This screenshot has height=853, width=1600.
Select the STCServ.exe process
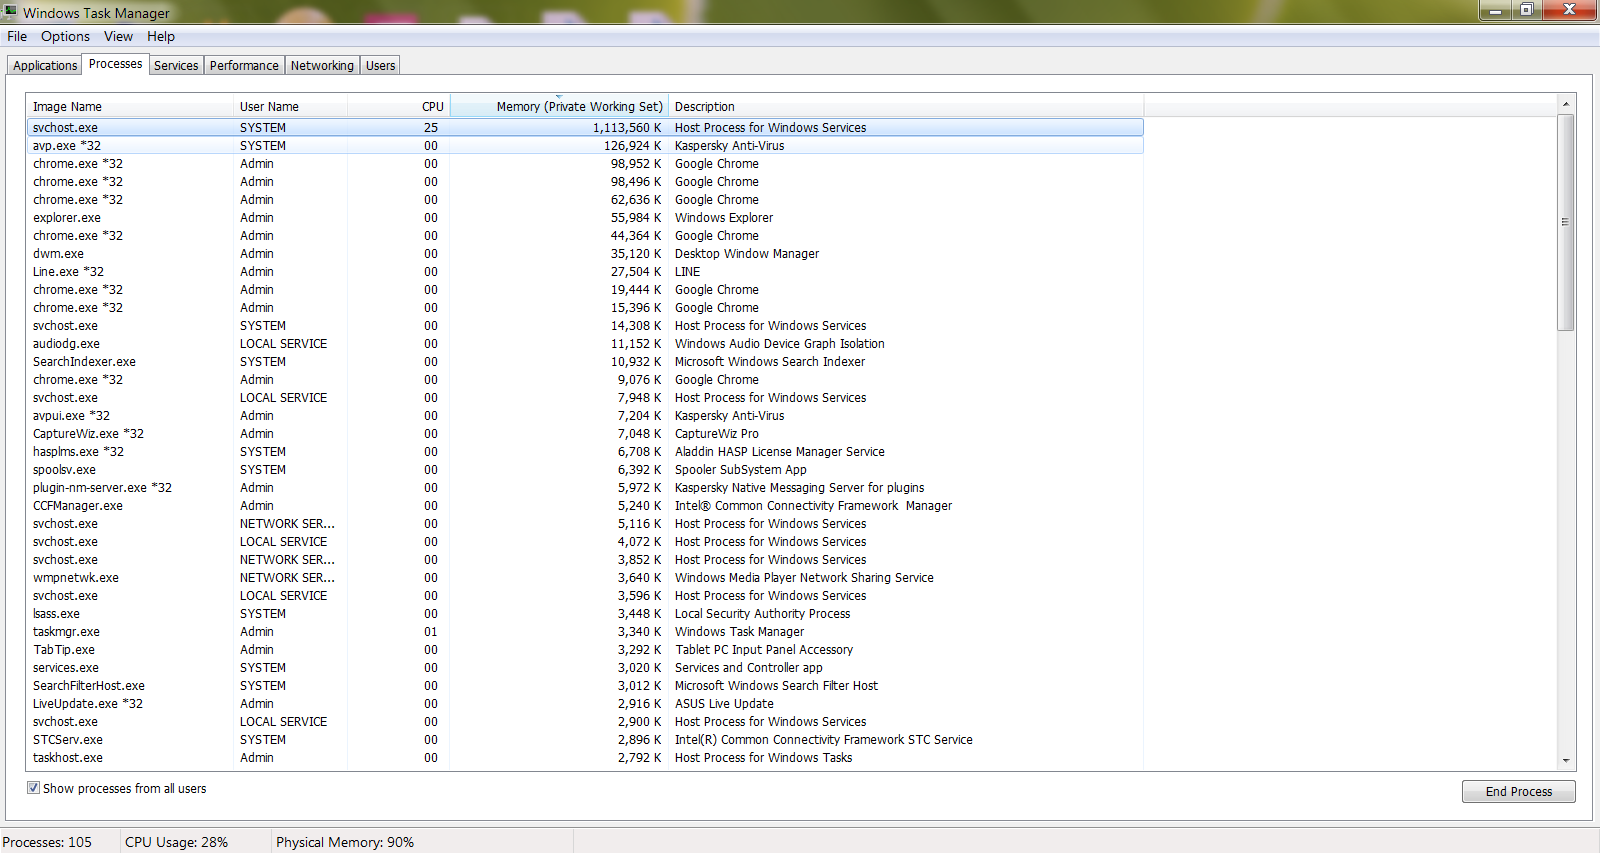[x=585, y=739]
